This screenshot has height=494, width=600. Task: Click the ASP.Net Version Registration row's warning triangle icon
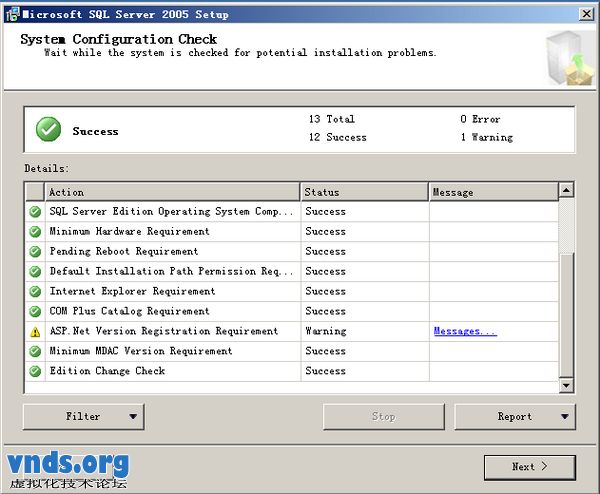(x=35, y=332)
